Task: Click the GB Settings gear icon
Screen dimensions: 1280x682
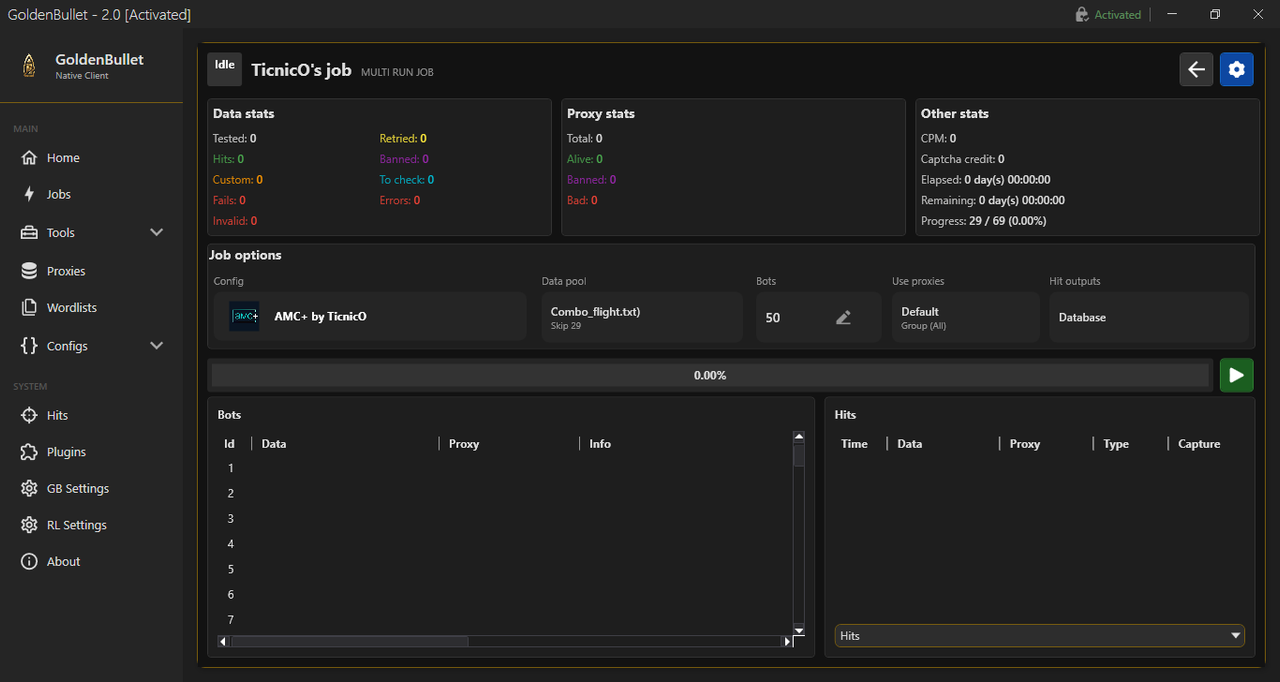Action: pos(29,489)
